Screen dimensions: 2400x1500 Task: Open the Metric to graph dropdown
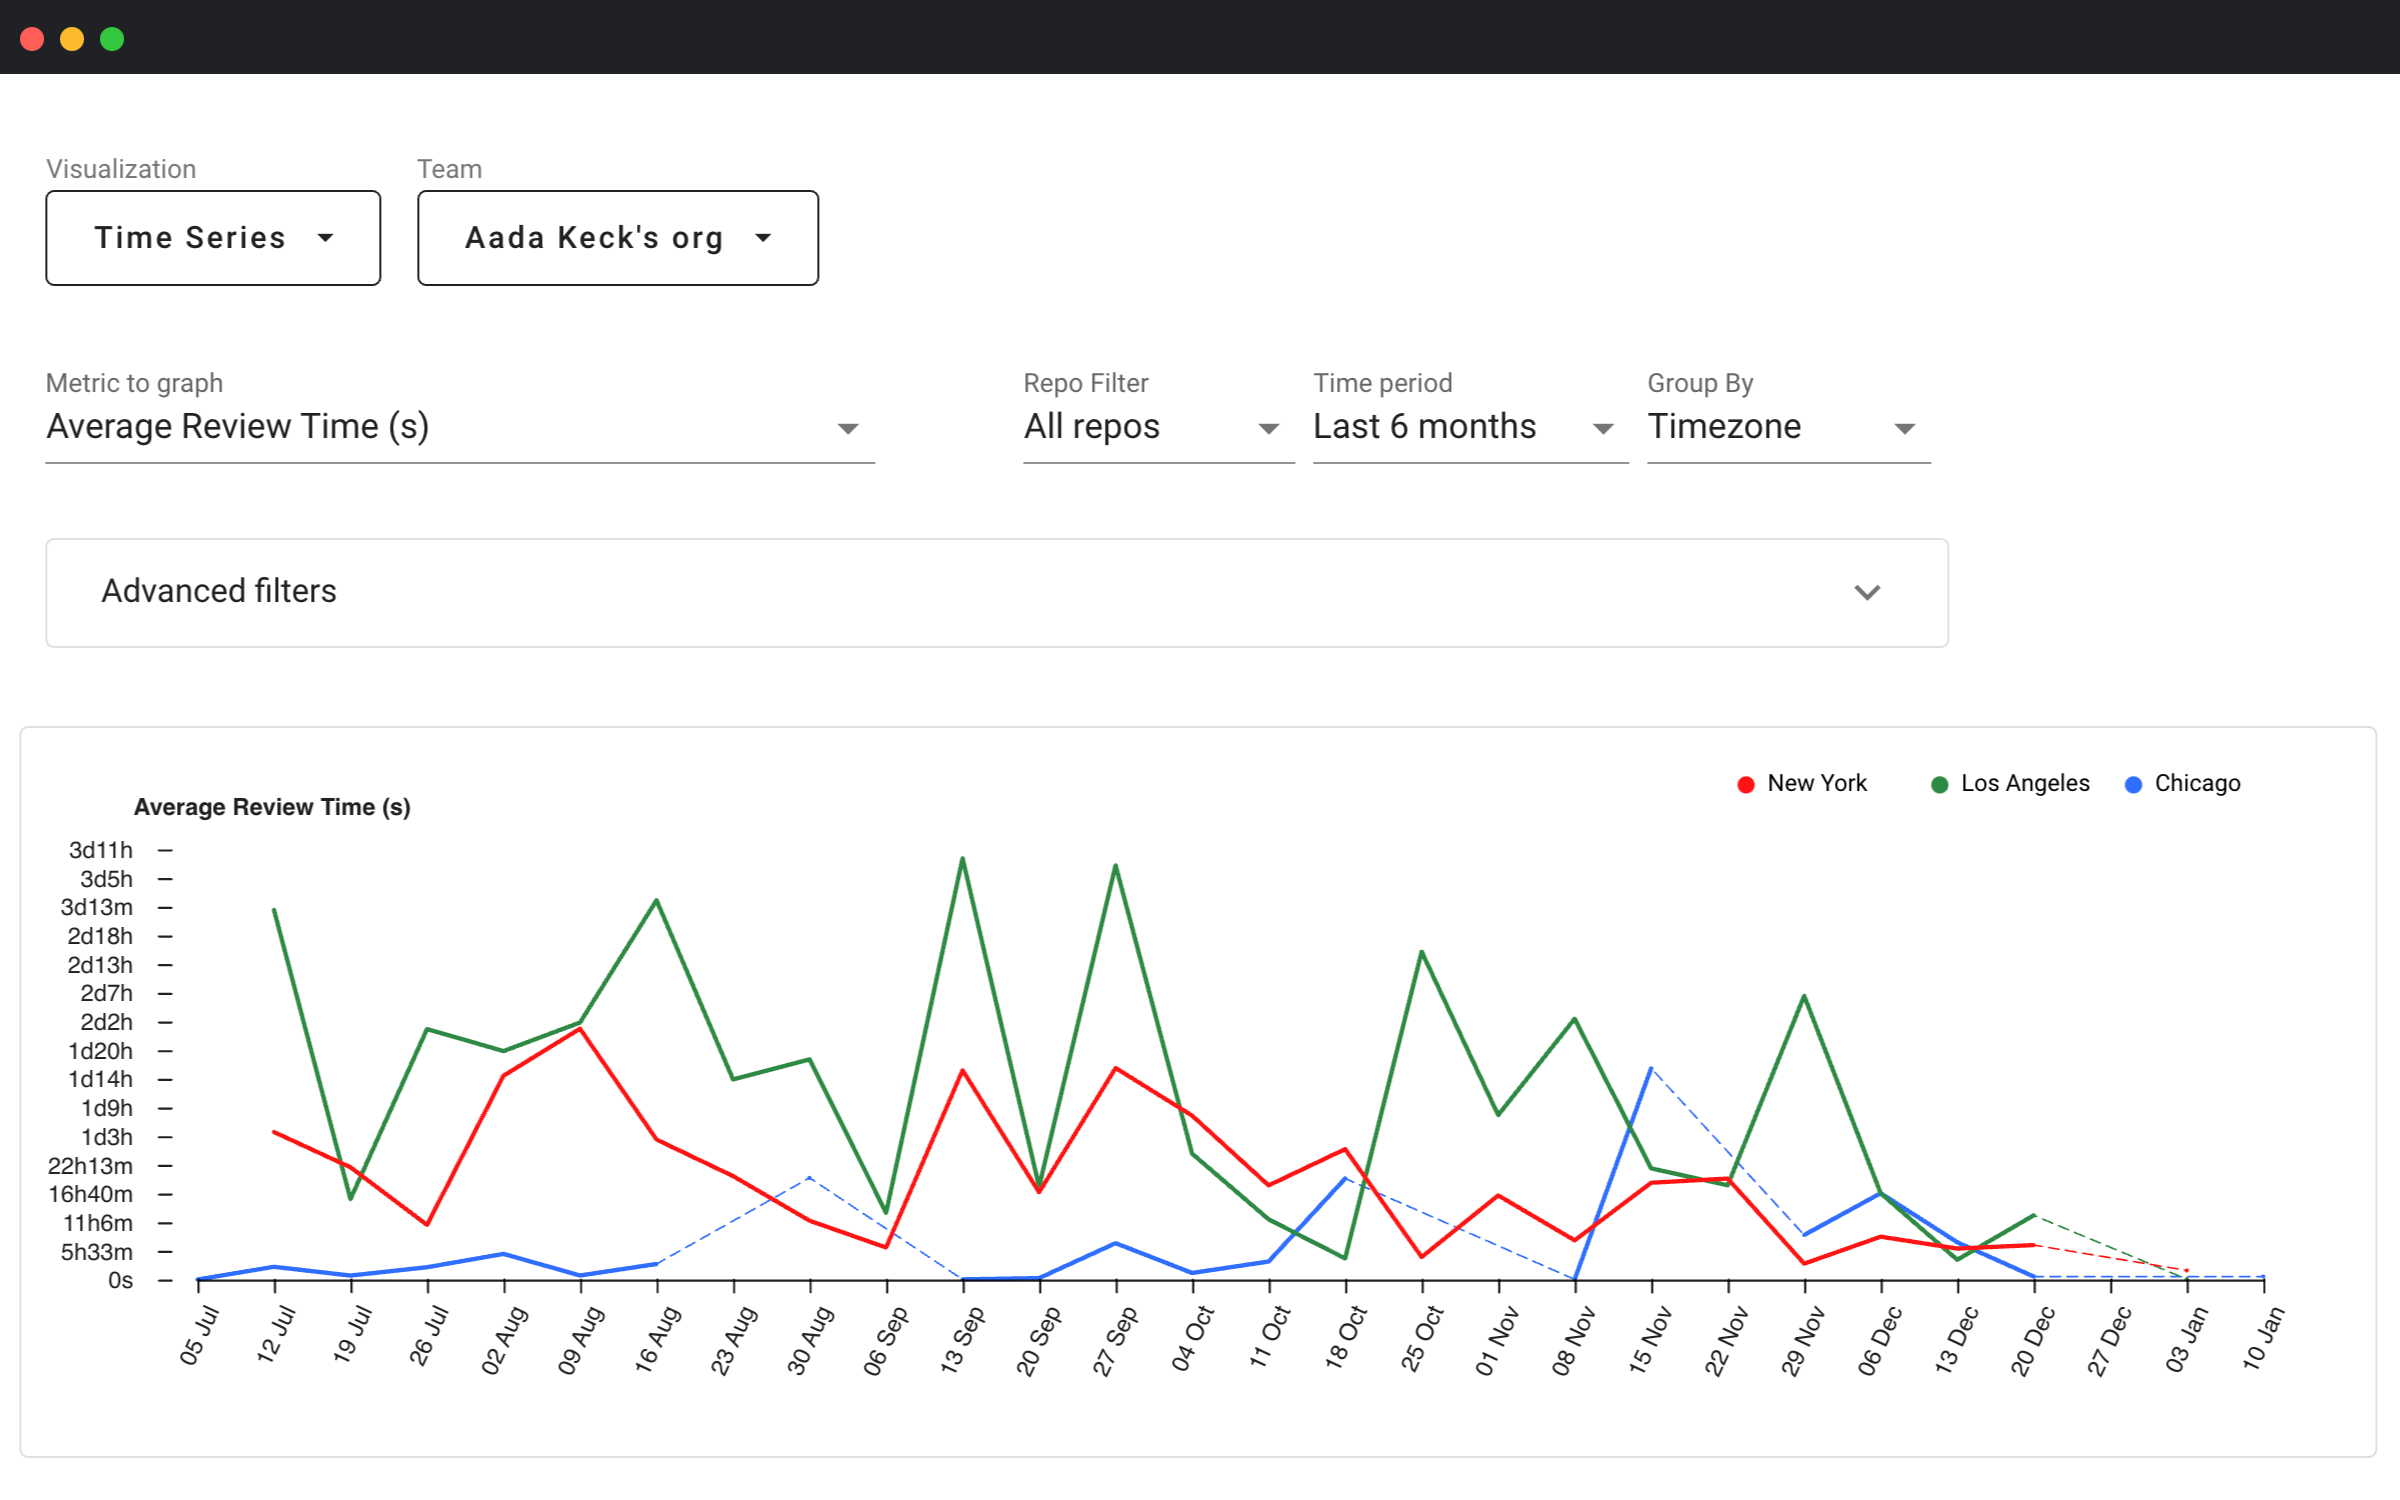point(459,427)
